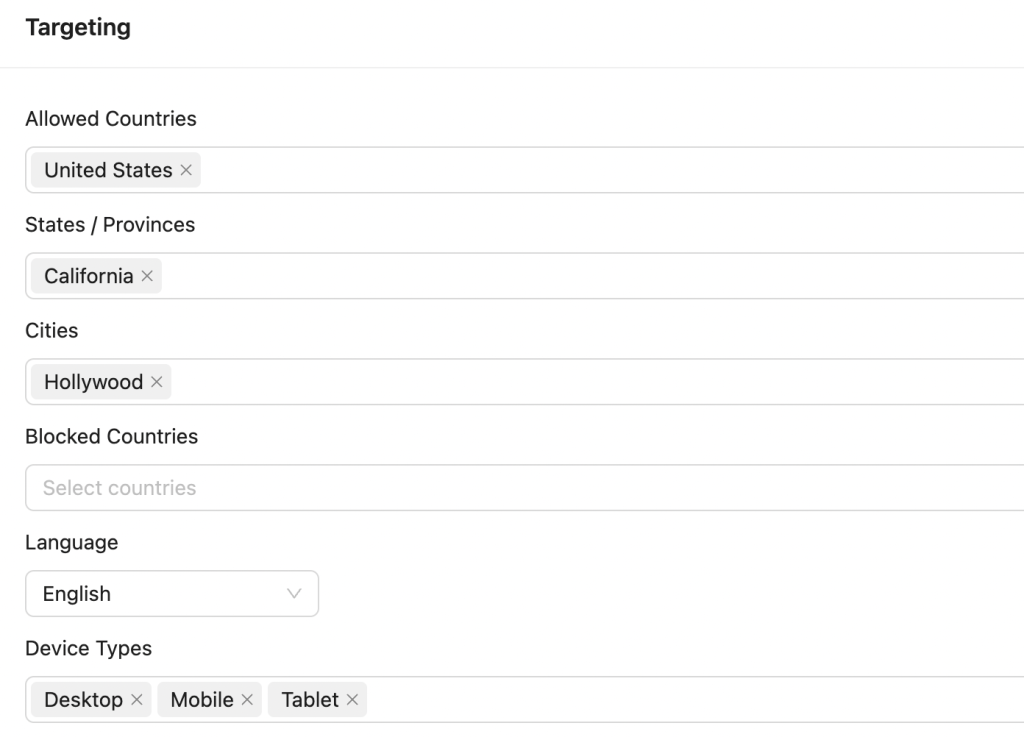Image resolution: width=1024 pixels, height=737 pixels.
Task: Remove the Tablet device type
Action: click(x=352, y=700)
